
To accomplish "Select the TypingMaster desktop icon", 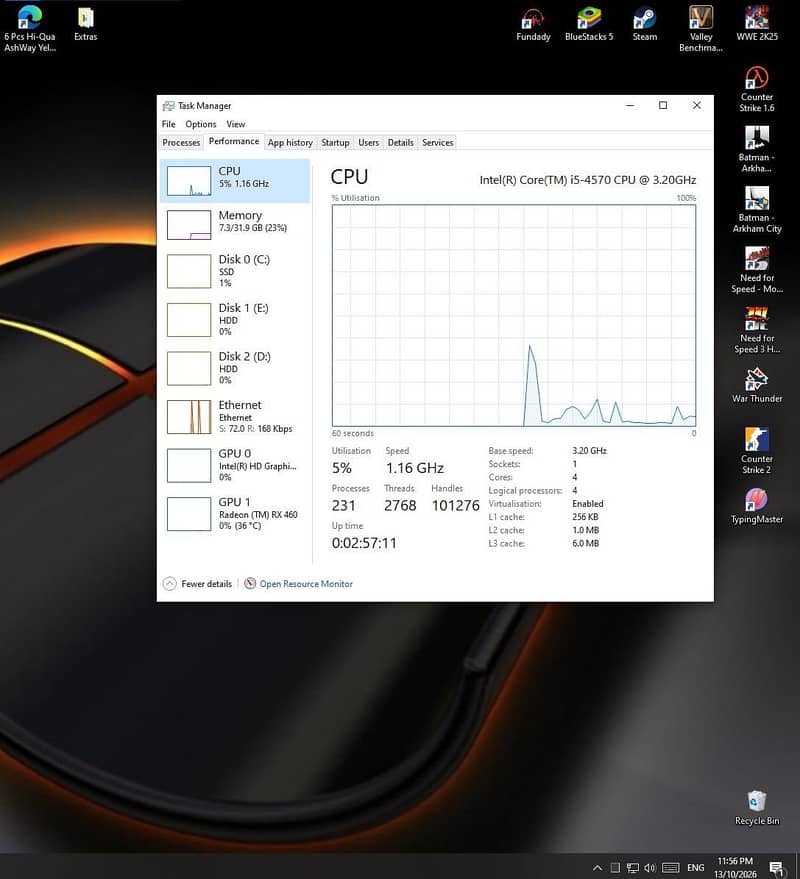I will (x=757, y=506).
